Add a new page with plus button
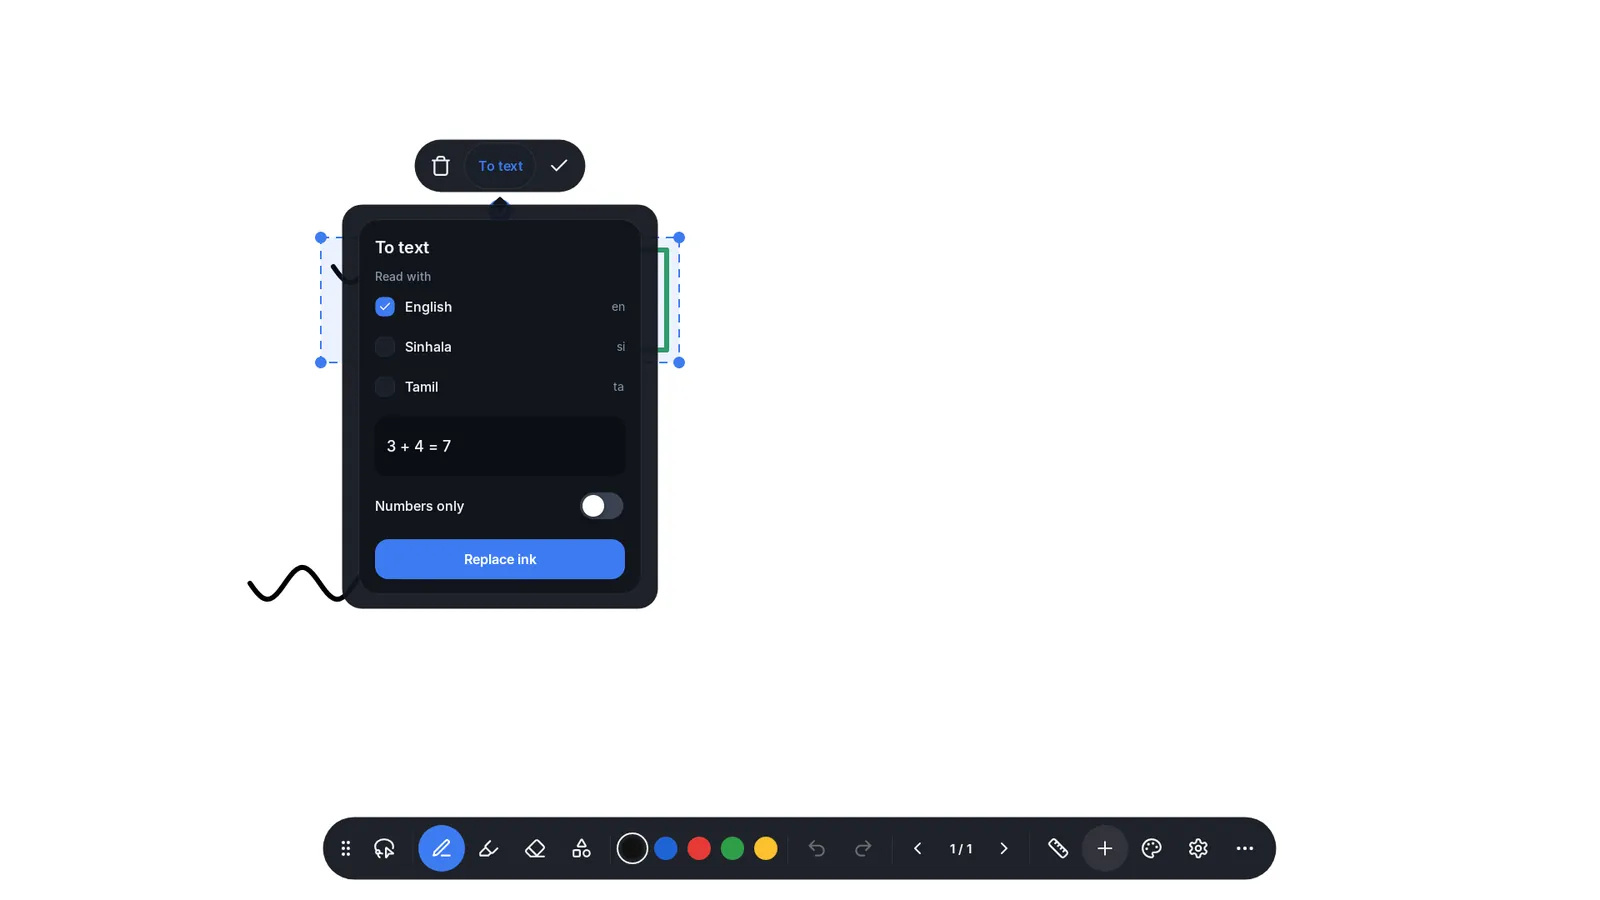 [1105, 849]
